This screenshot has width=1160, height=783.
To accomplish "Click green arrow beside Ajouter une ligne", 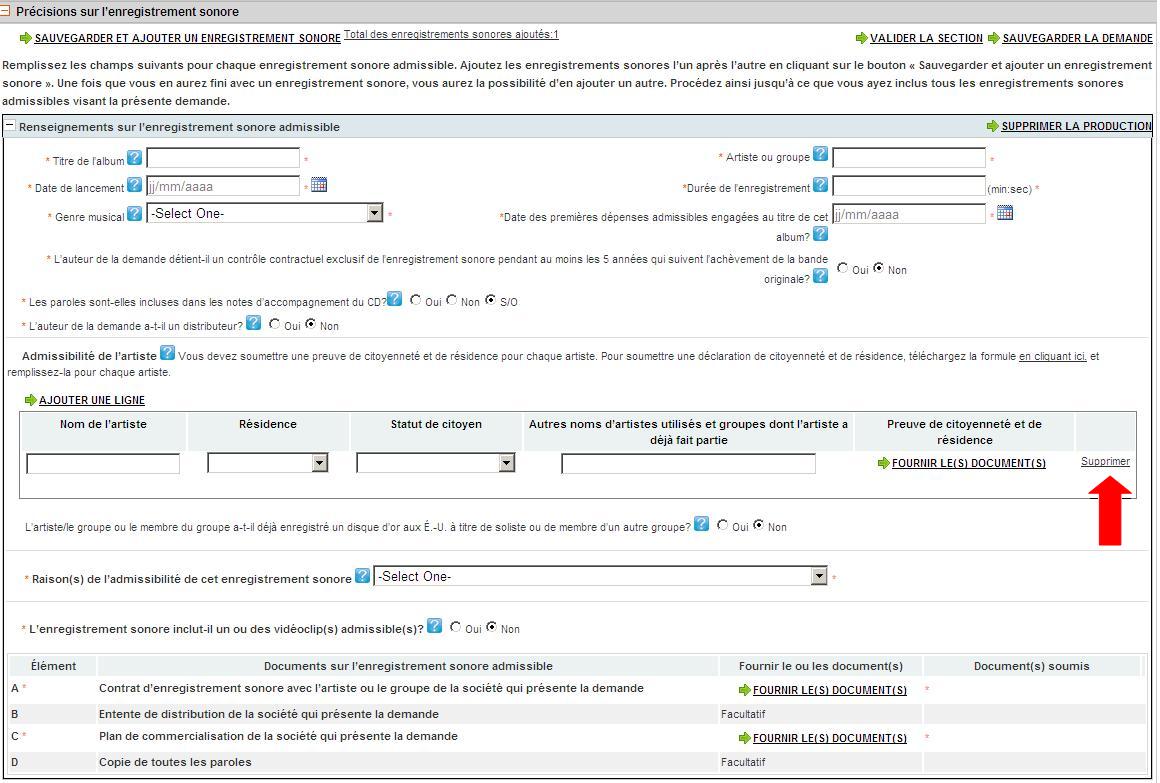I will click(x=30, y=400).
